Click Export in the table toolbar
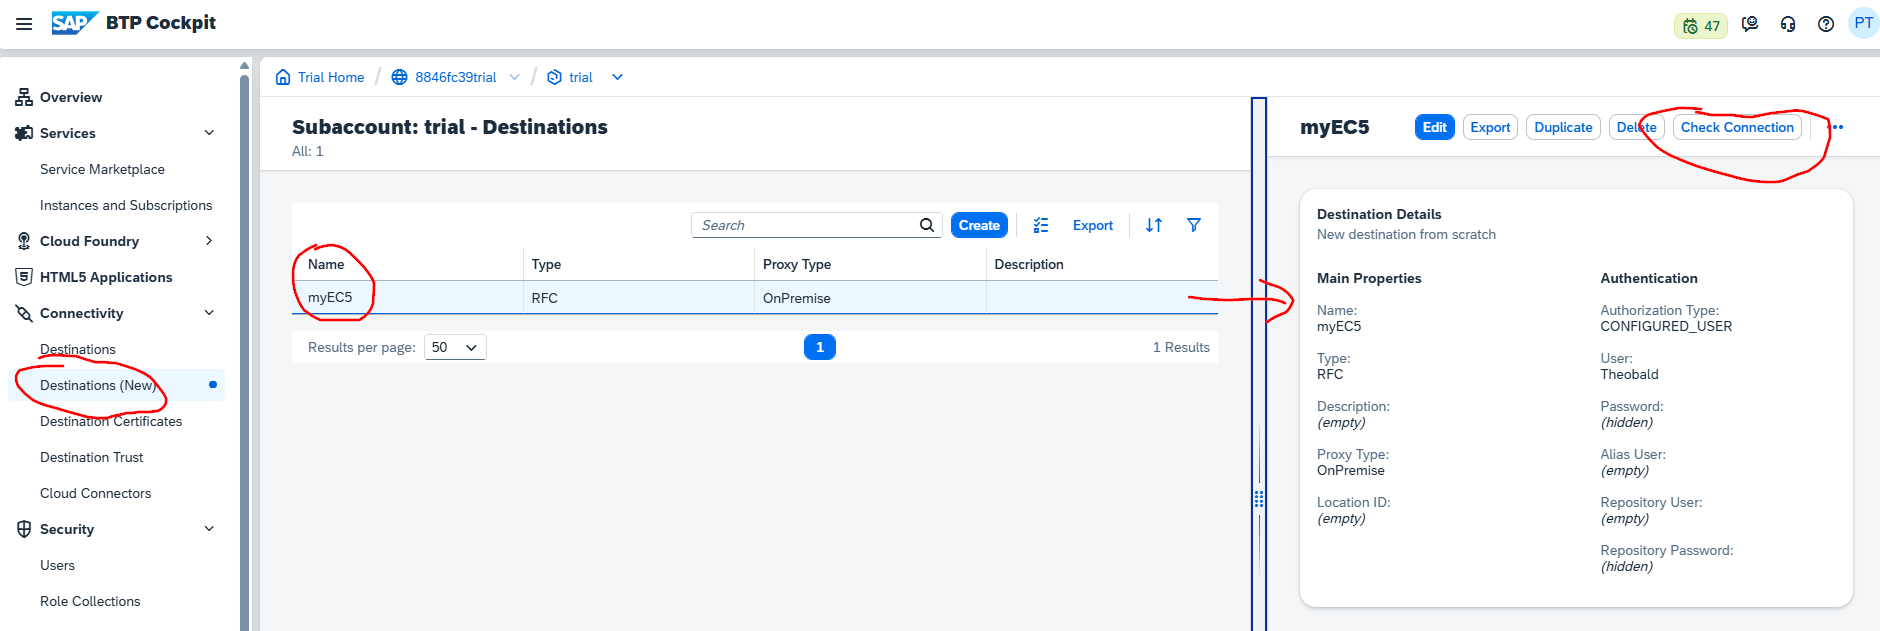Image resolution: width=1880 pixels, height=631 pixels. [1092, 225]
